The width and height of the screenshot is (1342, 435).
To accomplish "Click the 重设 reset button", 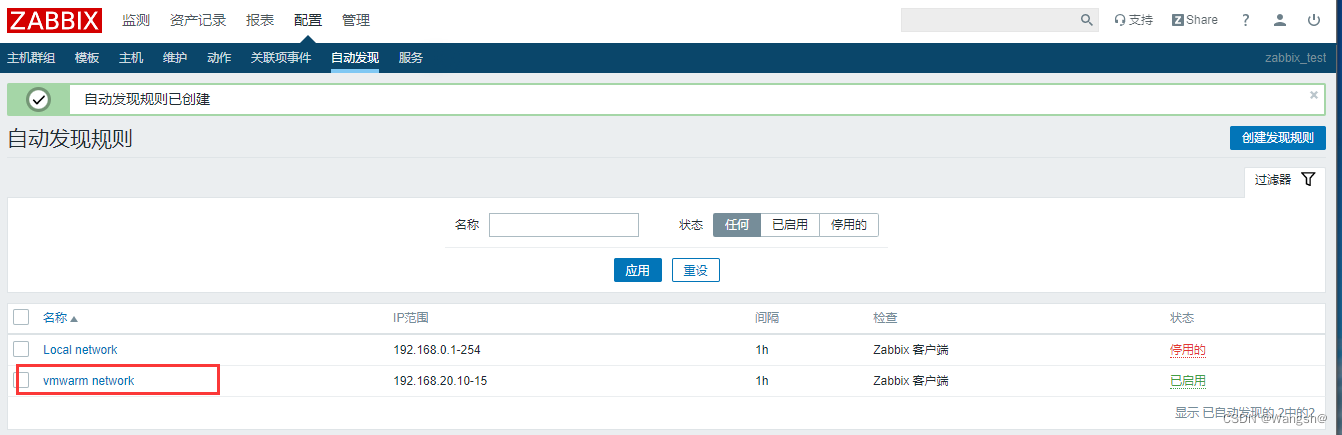I will pos(696,270).
